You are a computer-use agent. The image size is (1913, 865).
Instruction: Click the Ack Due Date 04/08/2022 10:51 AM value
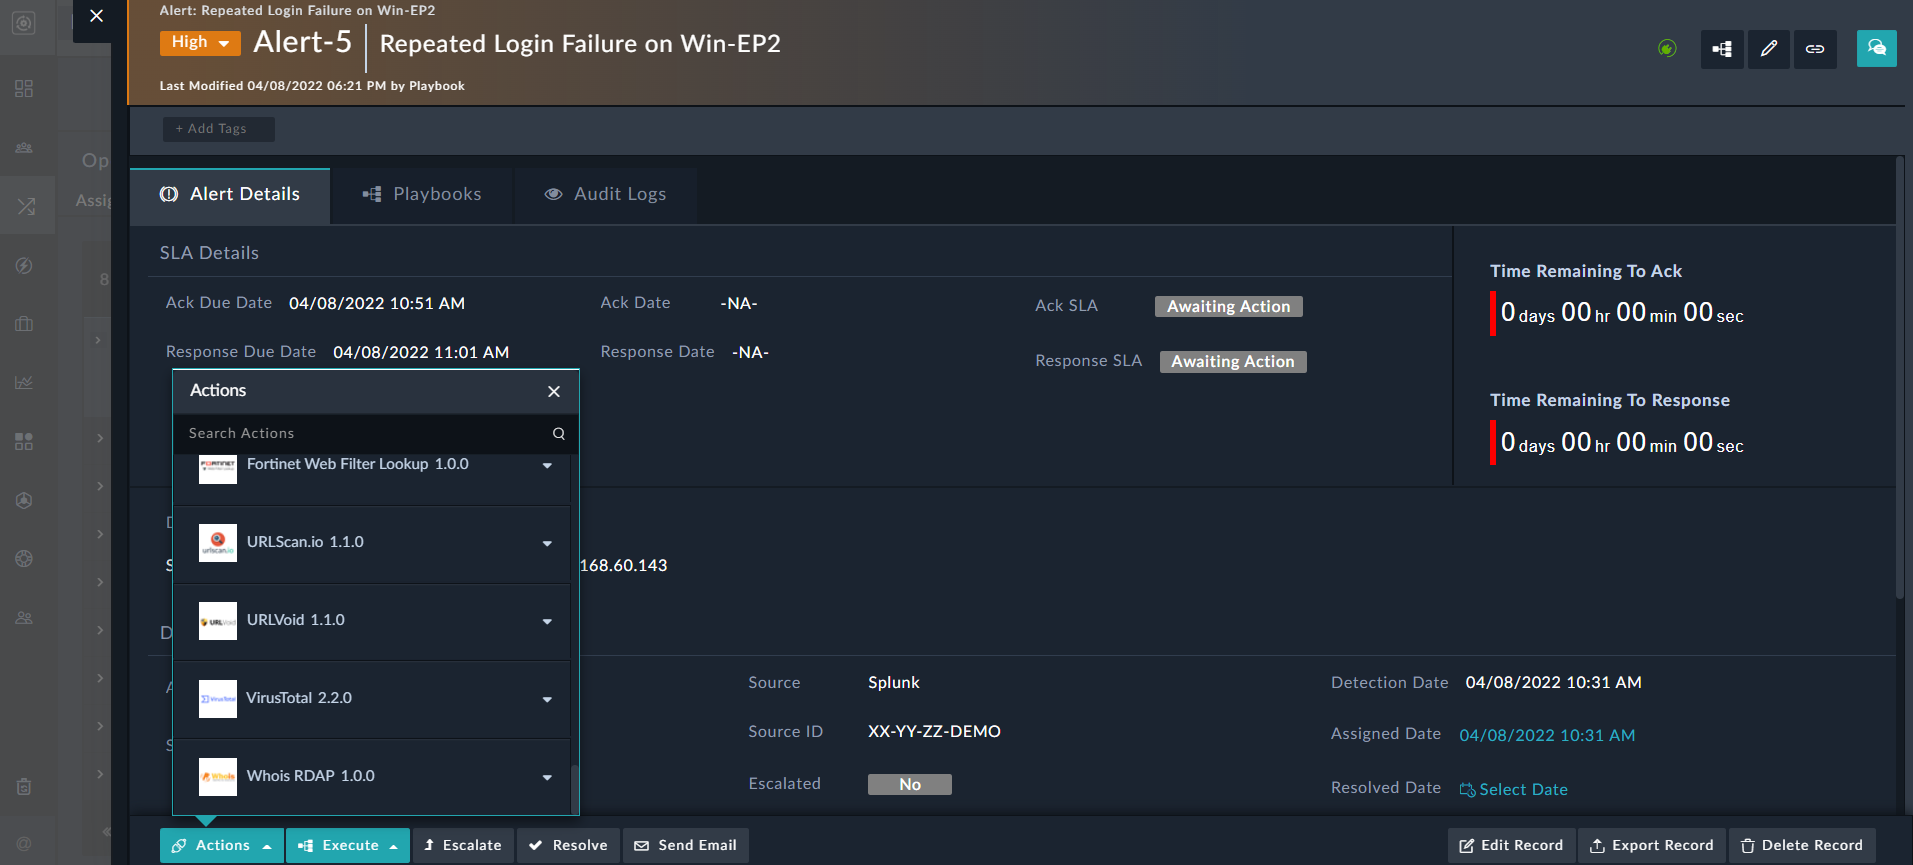point(377,303)
